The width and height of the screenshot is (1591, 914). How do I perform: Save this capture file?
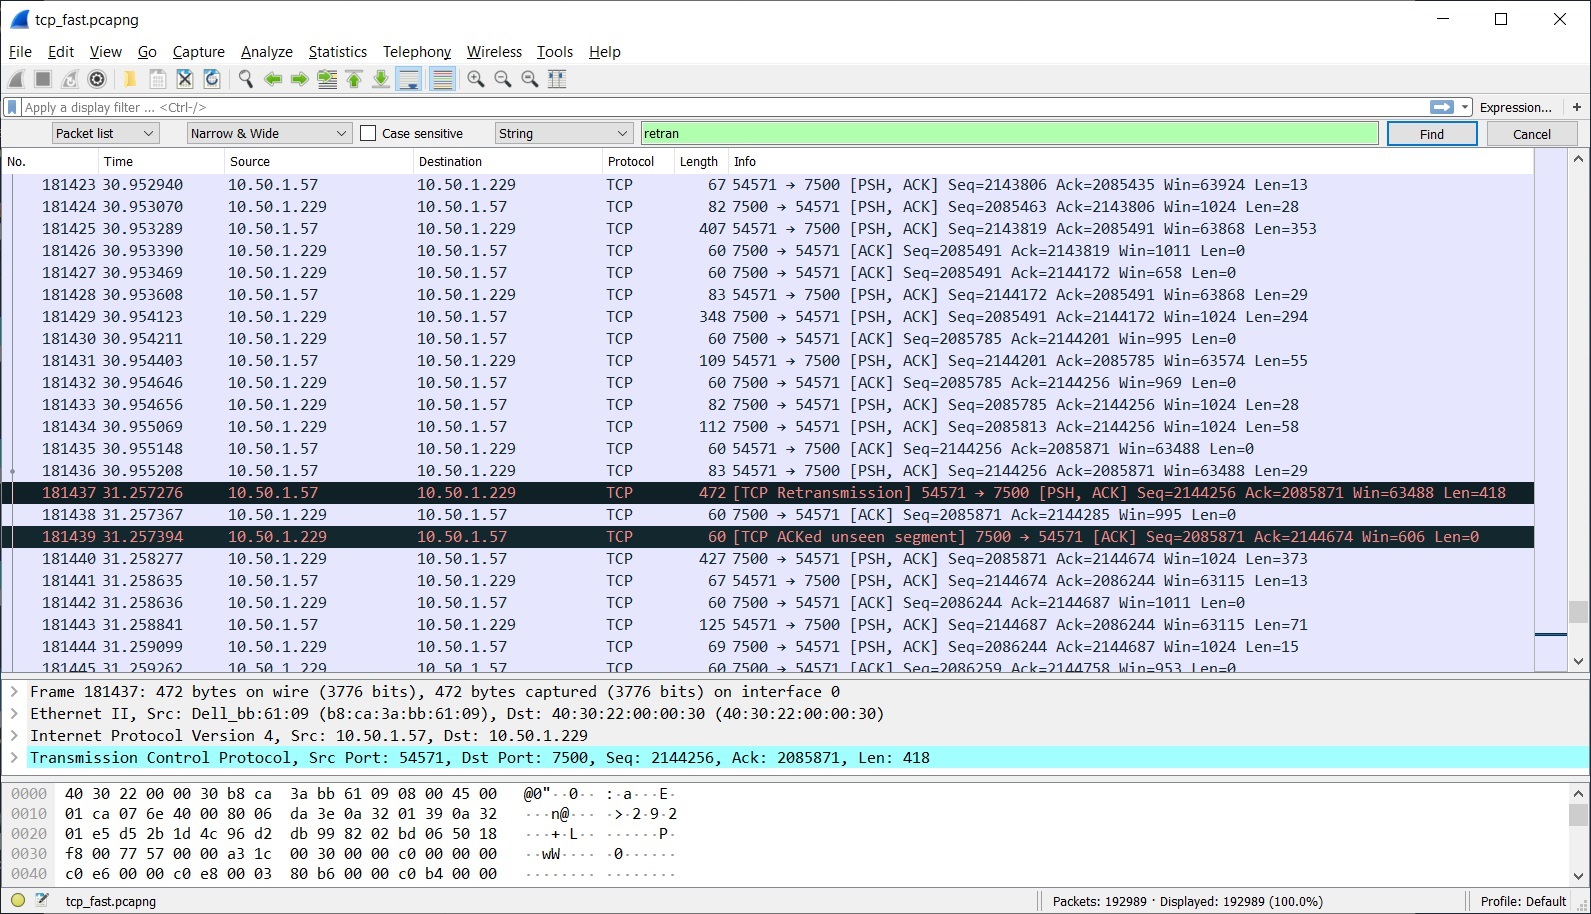pyautogui.click(x=157, y=79)
